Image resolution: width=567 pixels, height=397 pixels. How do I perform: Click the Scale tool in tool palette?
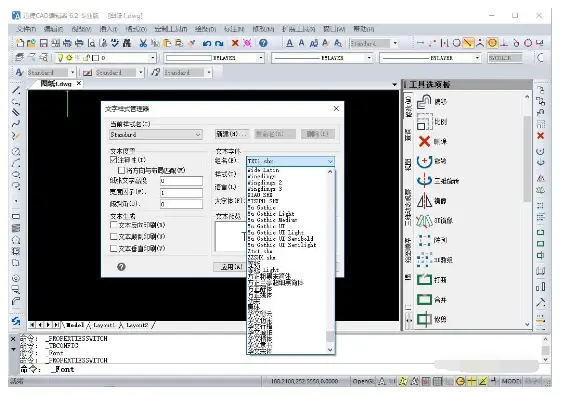point(432,121)
